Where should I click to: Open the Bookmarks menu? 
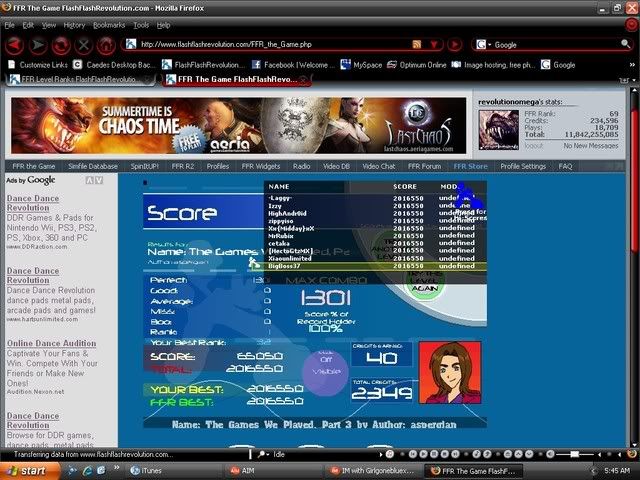tap(109, 24)
